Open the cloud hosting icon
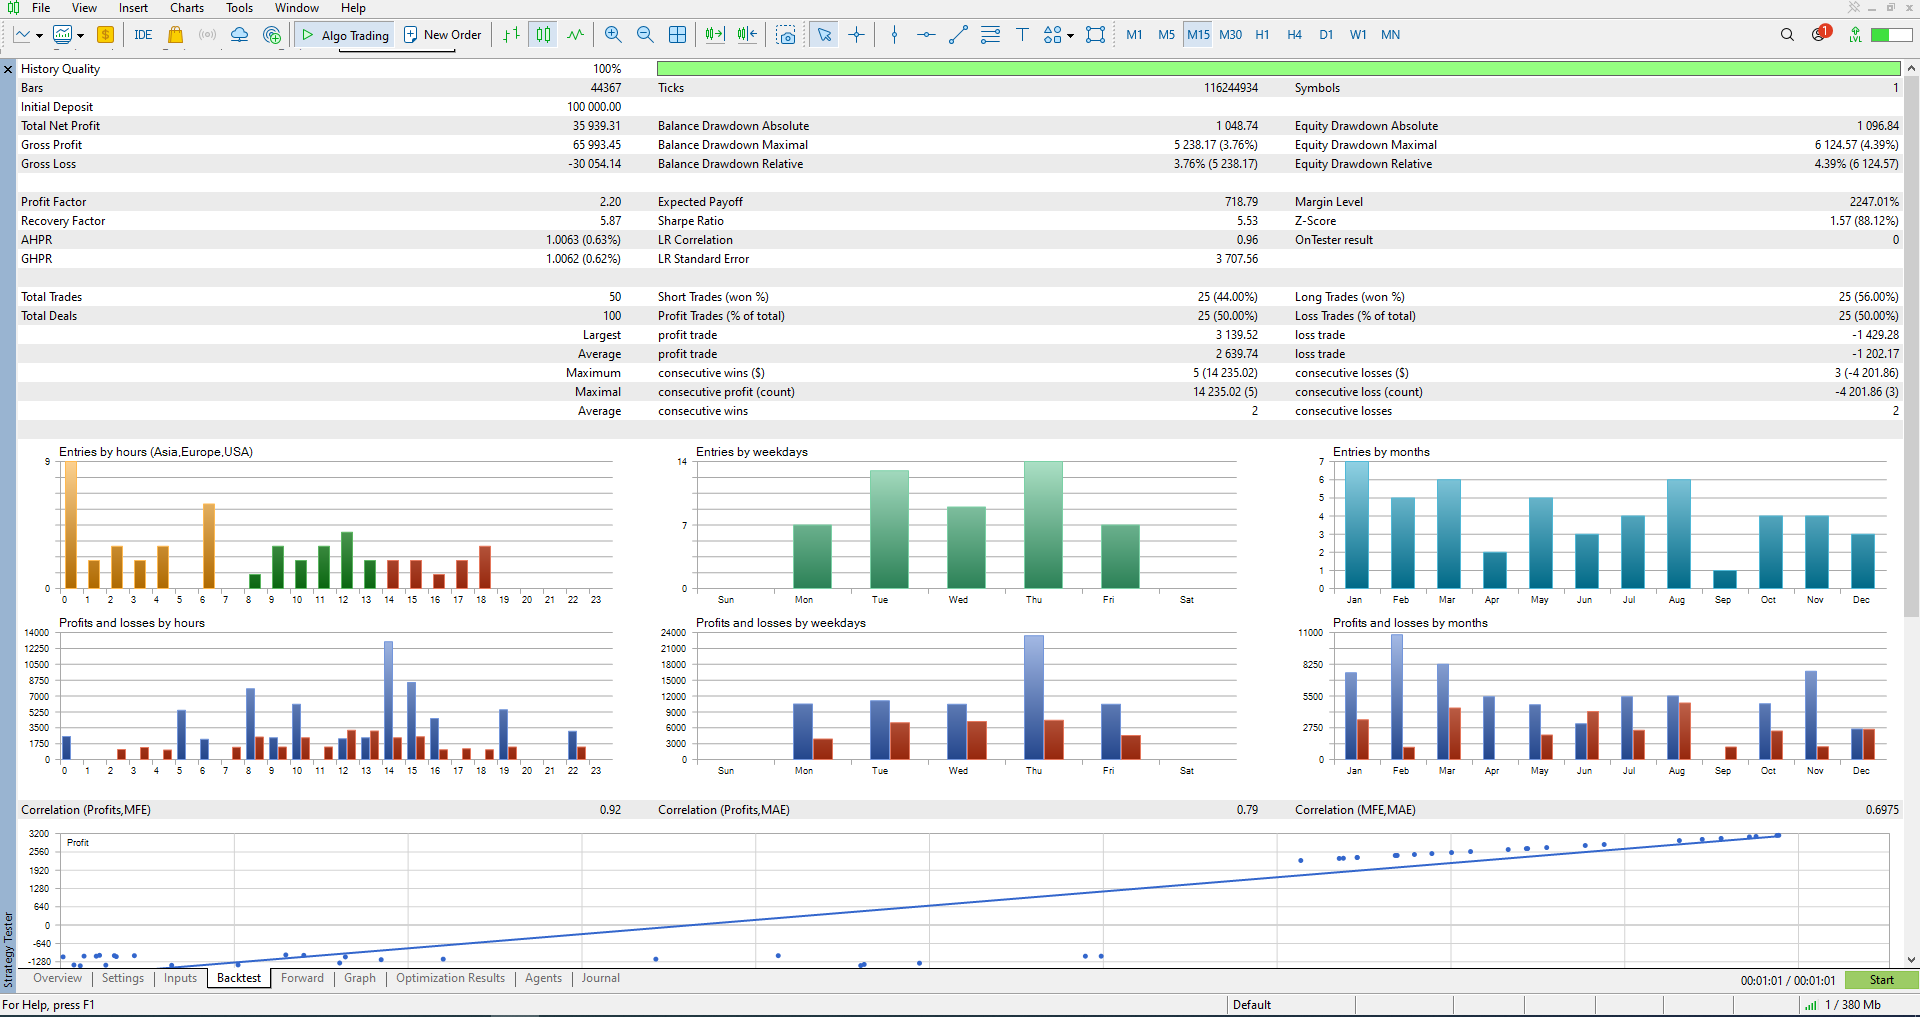Image resolution: width=1920 pixels, height=1017 pixels. [239, 35]
